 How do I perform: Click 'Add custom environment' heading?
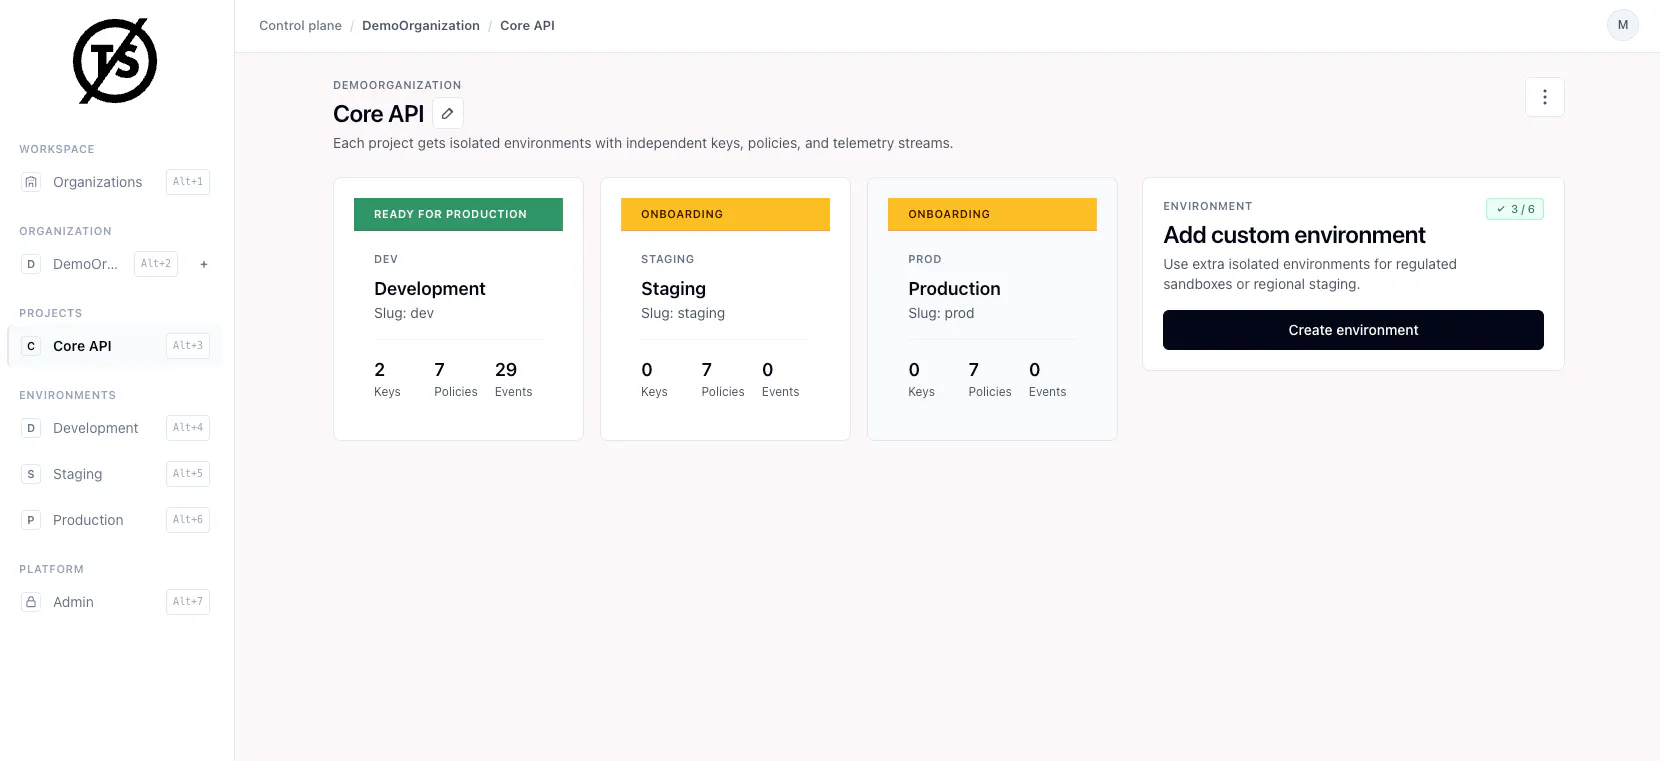(x=1294, y=235)
